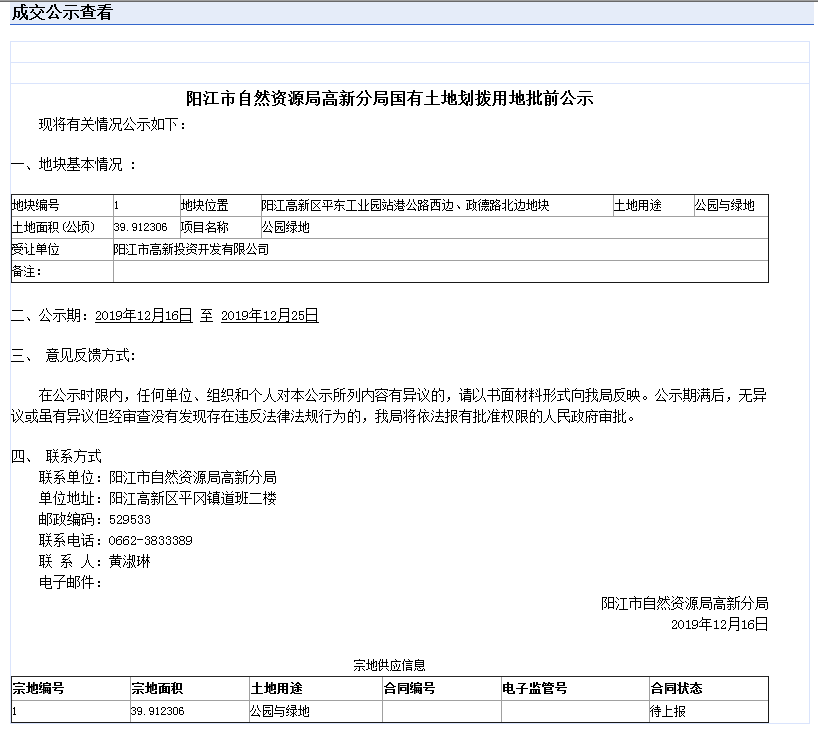Click the 项目名称 value 公园绿地

tap(286, 227)
